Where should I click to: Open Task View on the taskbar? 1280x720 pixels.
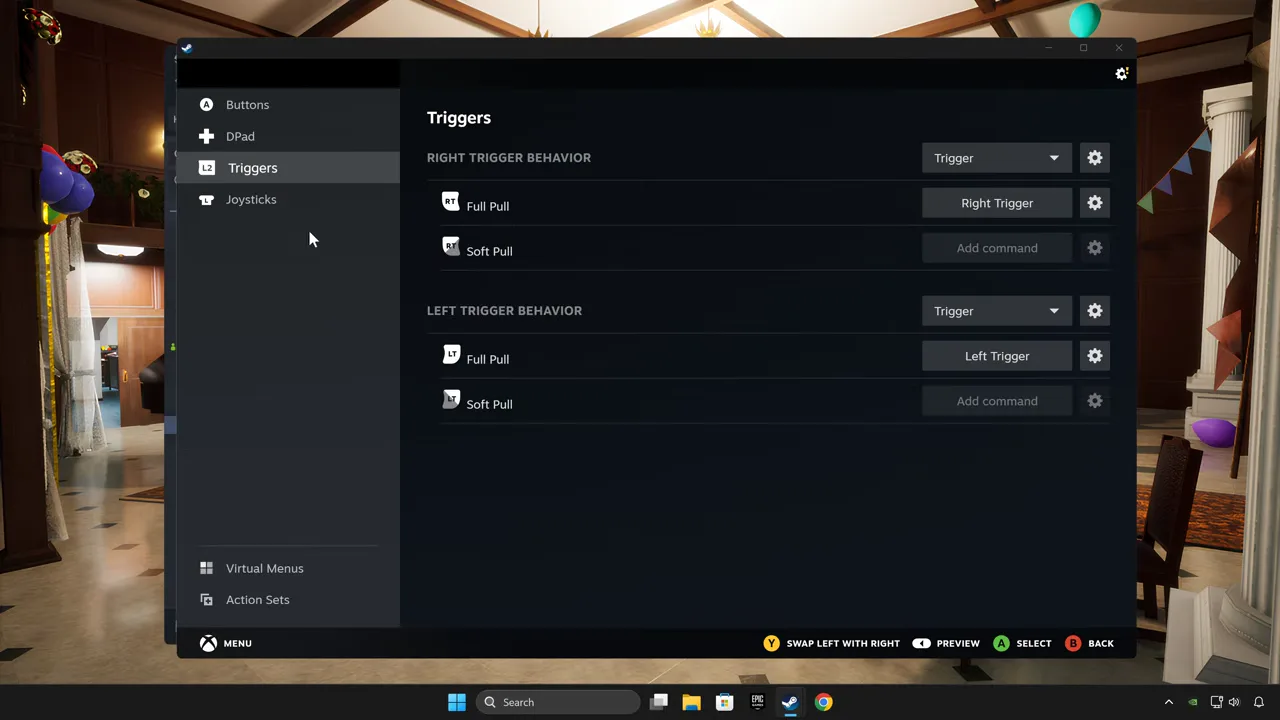[658, 702]
